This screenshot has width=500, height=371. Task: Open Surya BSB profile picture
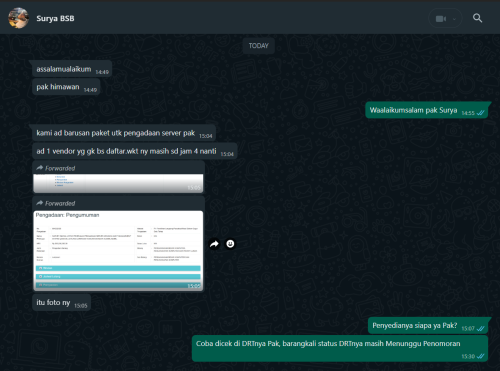coord(18,18)
